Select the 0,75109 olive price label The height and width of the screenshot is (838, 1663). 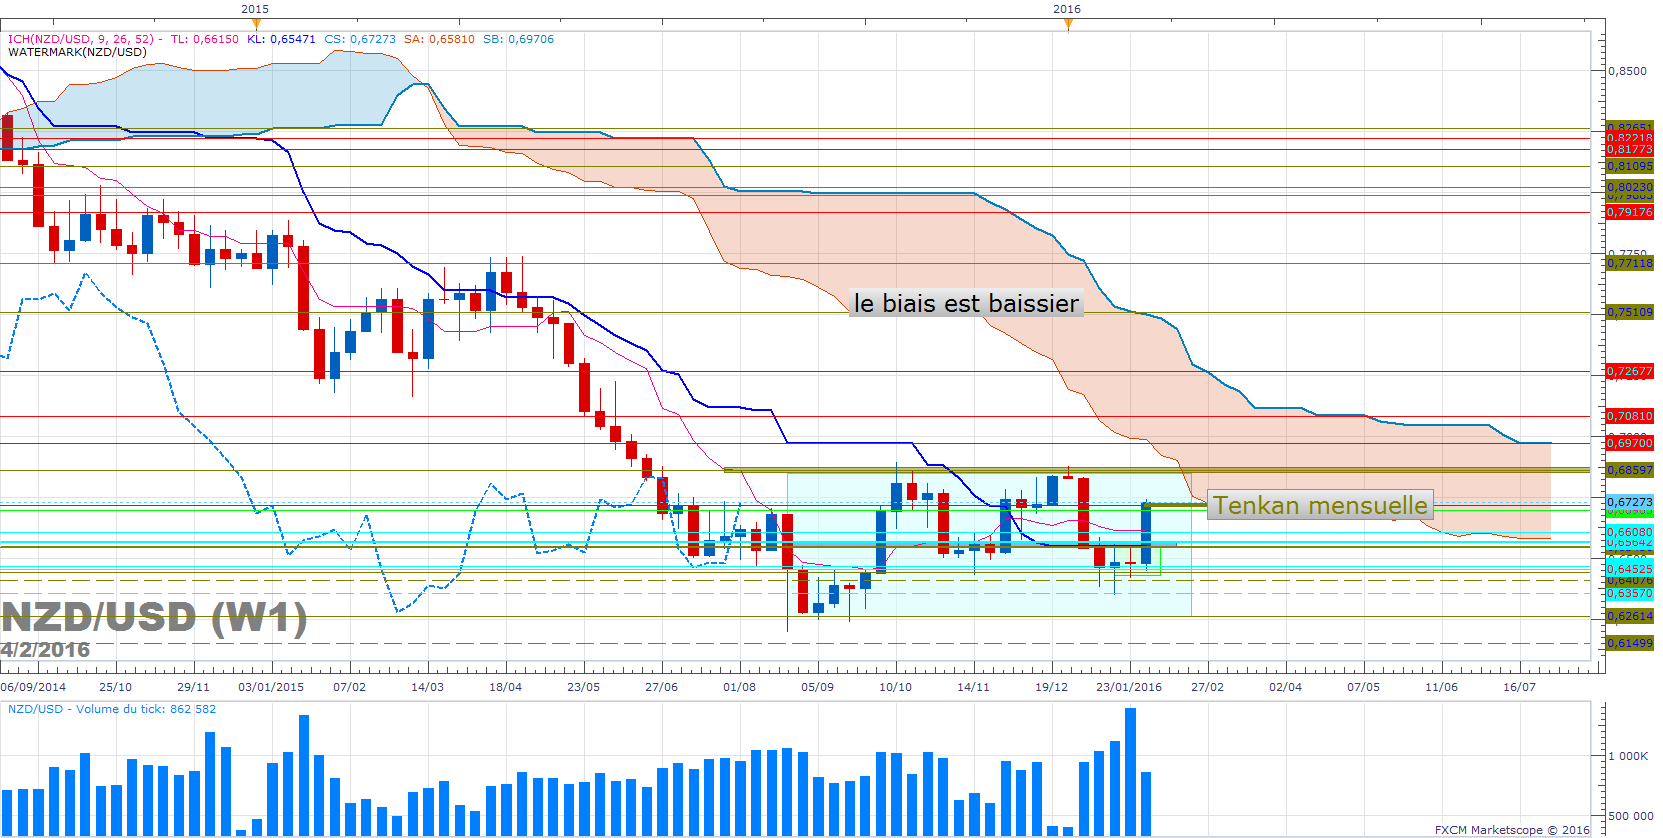(1630, 312)
